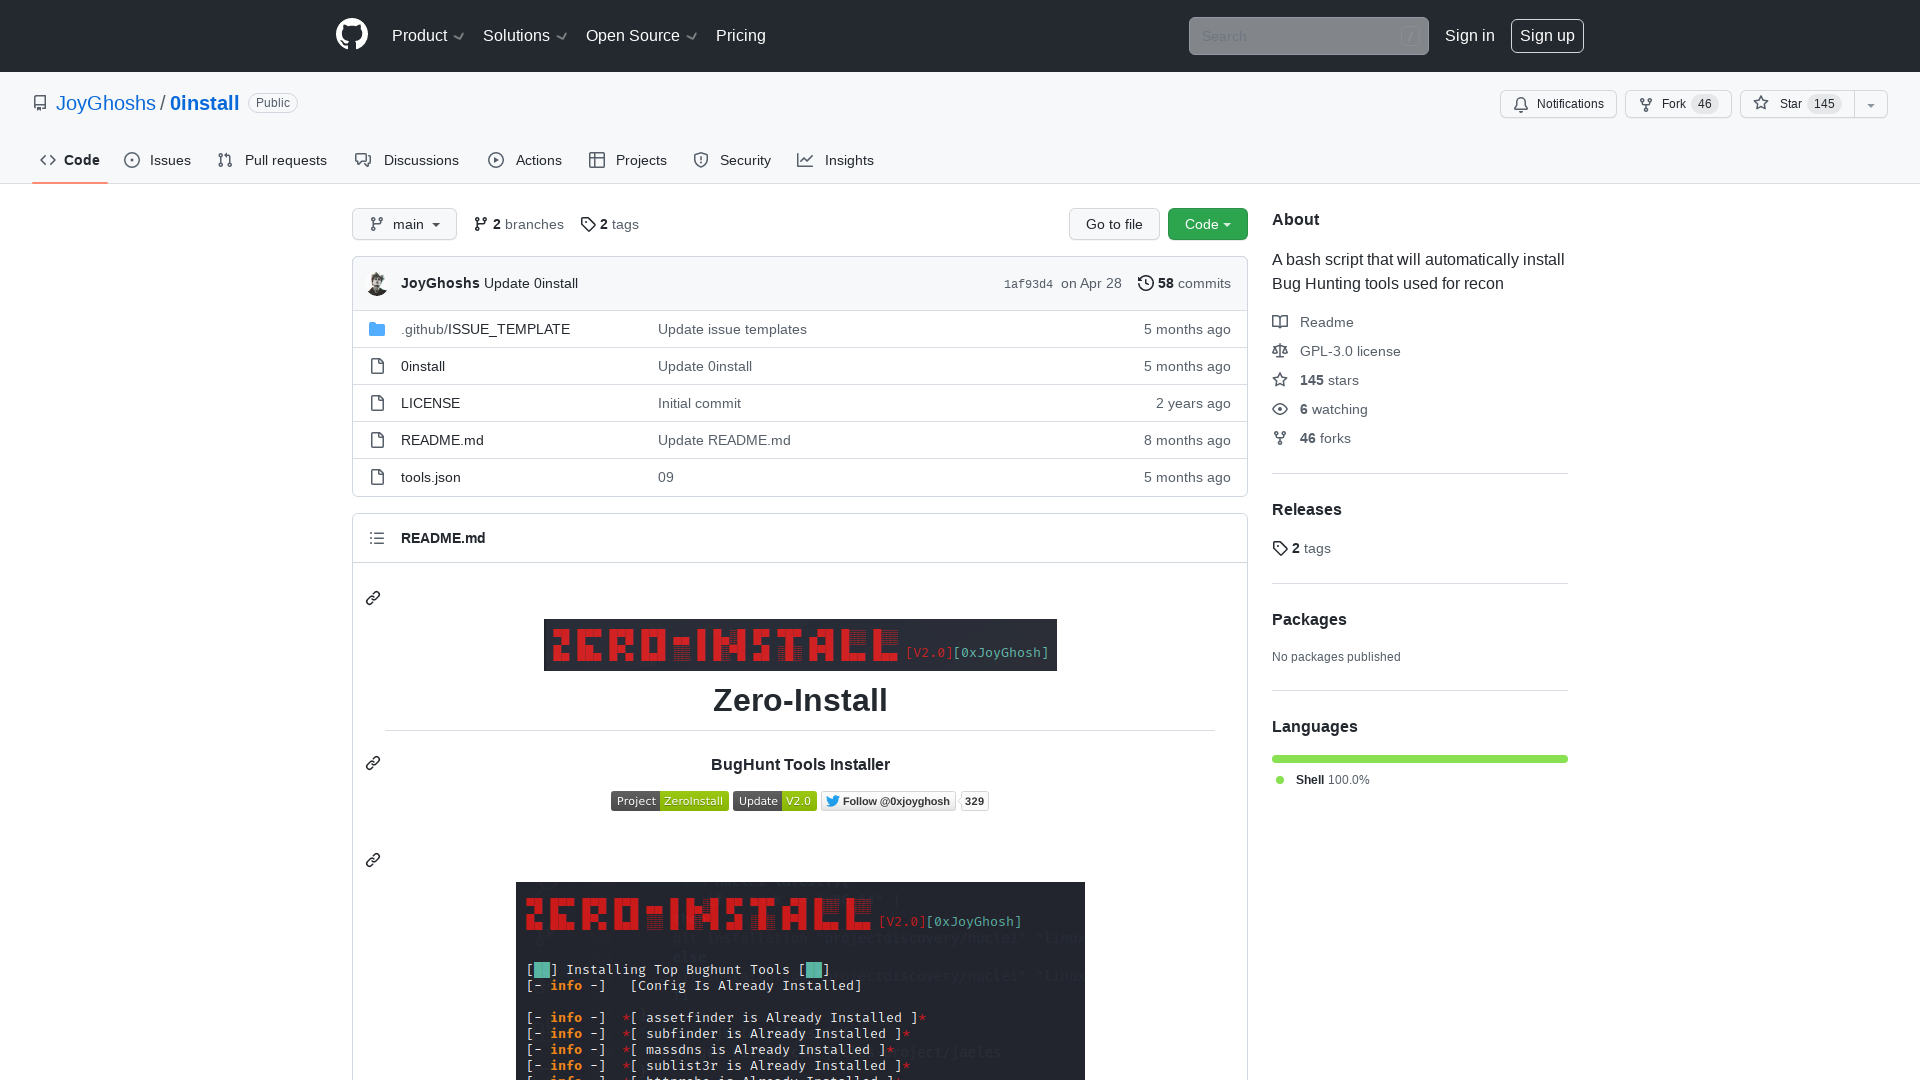Click the scales icon beside GPL-3.0 license
This screenshot has height=1080, width=1920.
[x=1280, y=351]
